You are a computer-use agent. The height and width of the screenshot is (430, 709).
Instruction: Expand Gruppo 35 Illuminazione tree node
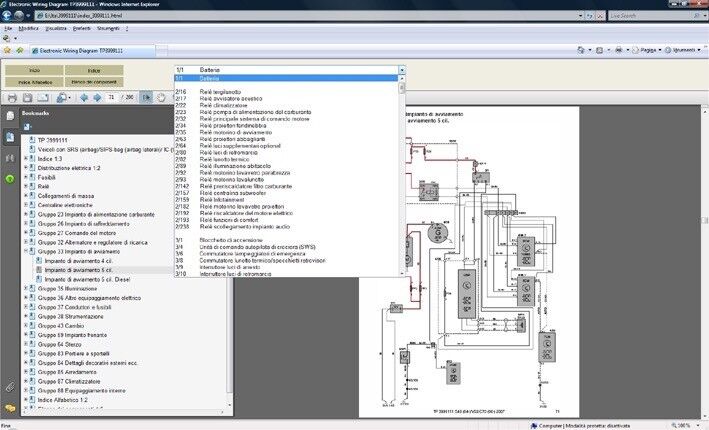pyautogui.click(x=26, y=288)
